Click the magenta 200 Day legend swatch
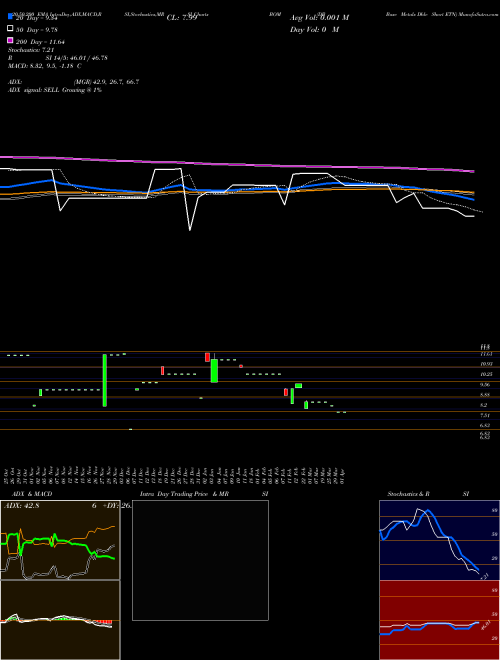Image resolution: width=500 pixels, height=660 pixels. tap(11, 40)
